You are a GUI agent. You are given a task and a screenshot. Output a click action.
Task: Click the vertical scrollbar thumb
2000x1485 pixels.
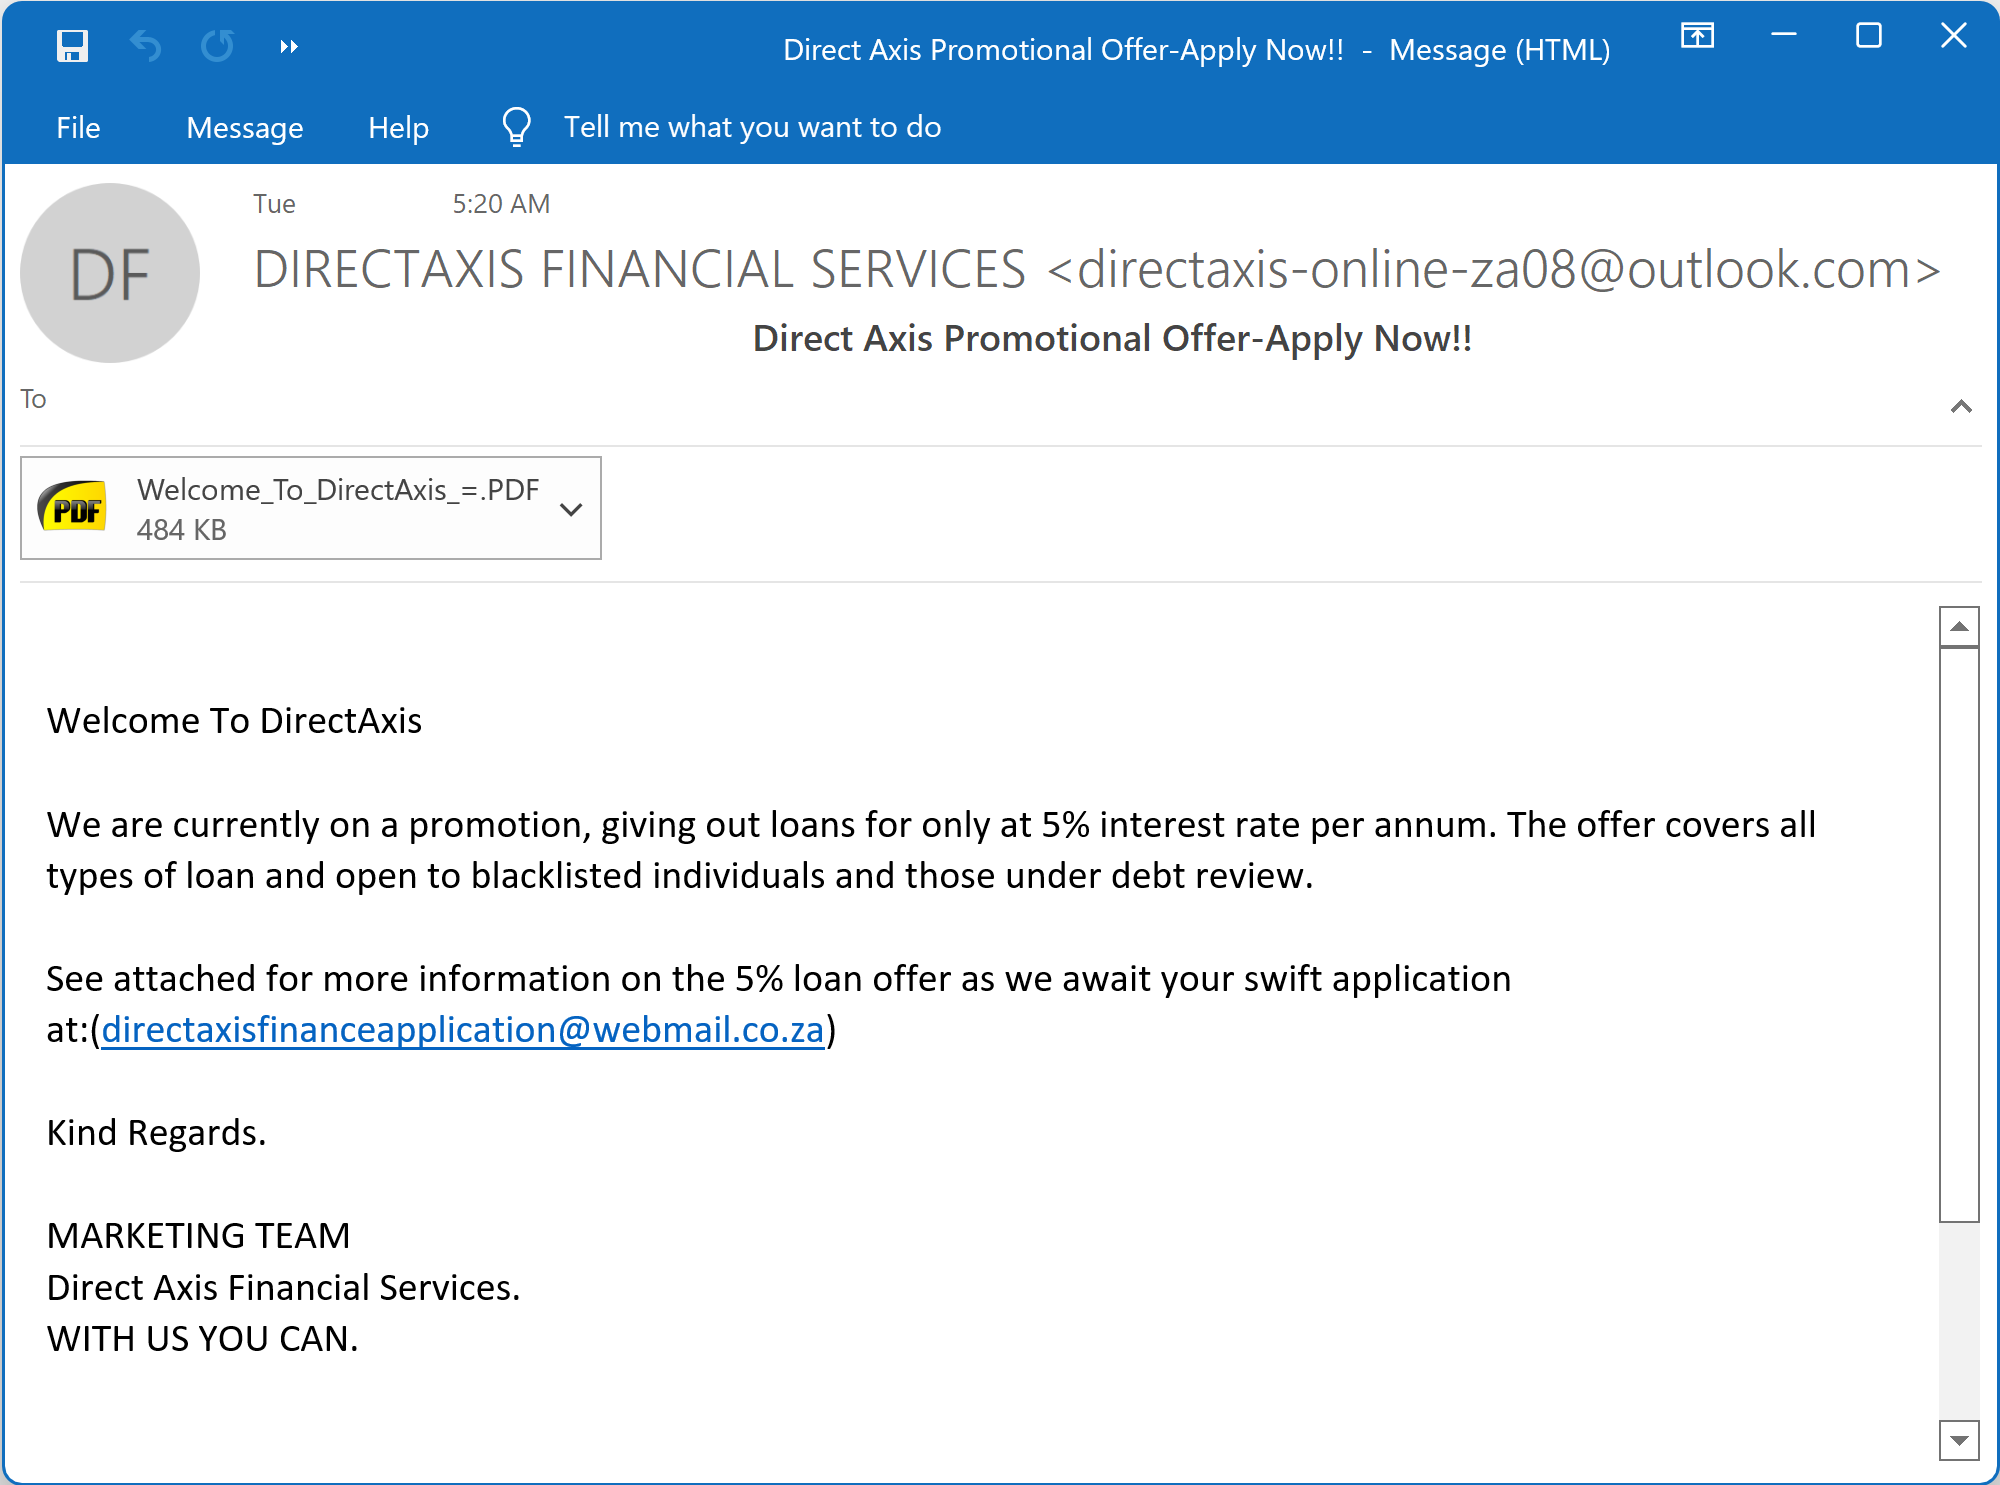[x=1959, y=935]
